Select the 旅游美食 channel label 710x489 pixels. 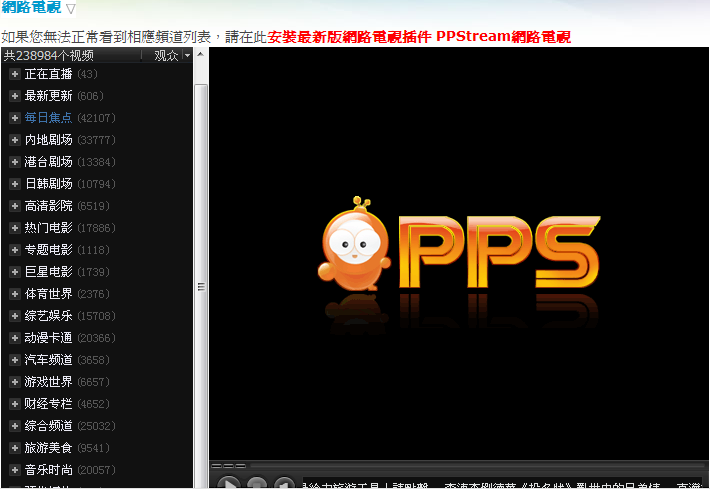click(x=48, y=448)
